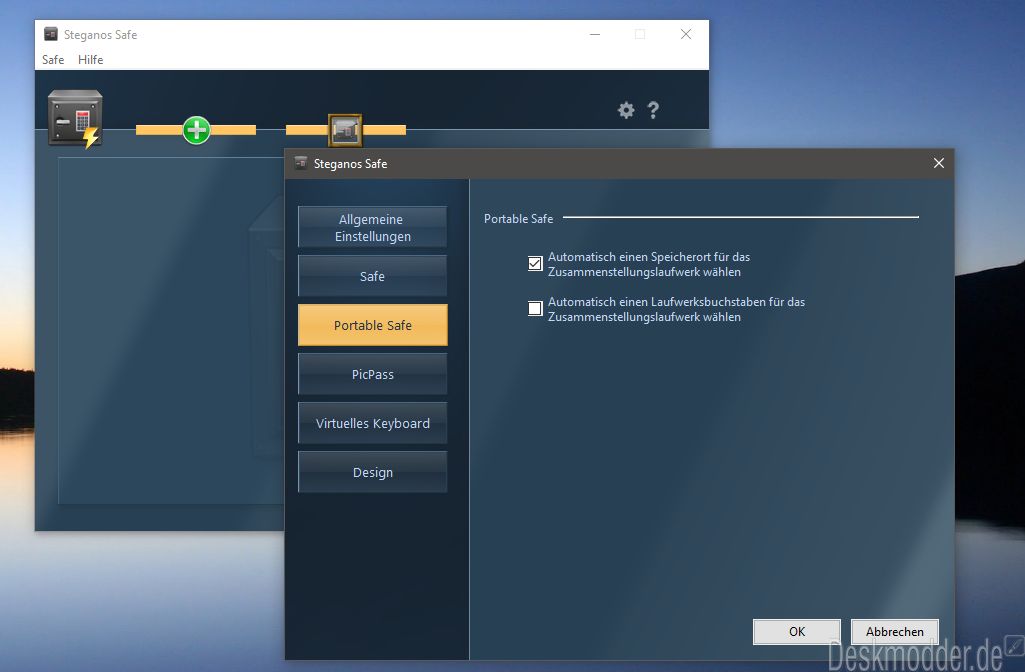Click the Steganos Safe title bar app icon
The height and width of the screenshot is (672, 1025).
(50, 34)
